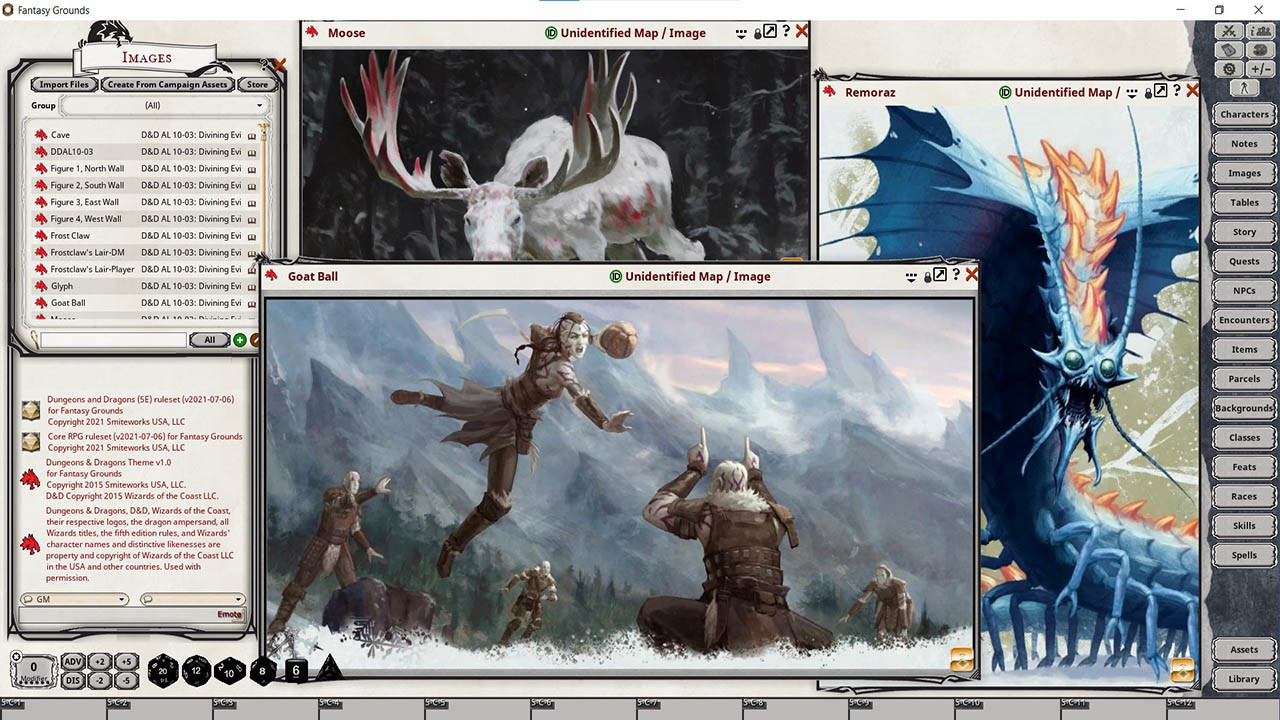Toggle the DIS disadvantage button
This screenshot has width=1280, height=720.
pos(73,680)
